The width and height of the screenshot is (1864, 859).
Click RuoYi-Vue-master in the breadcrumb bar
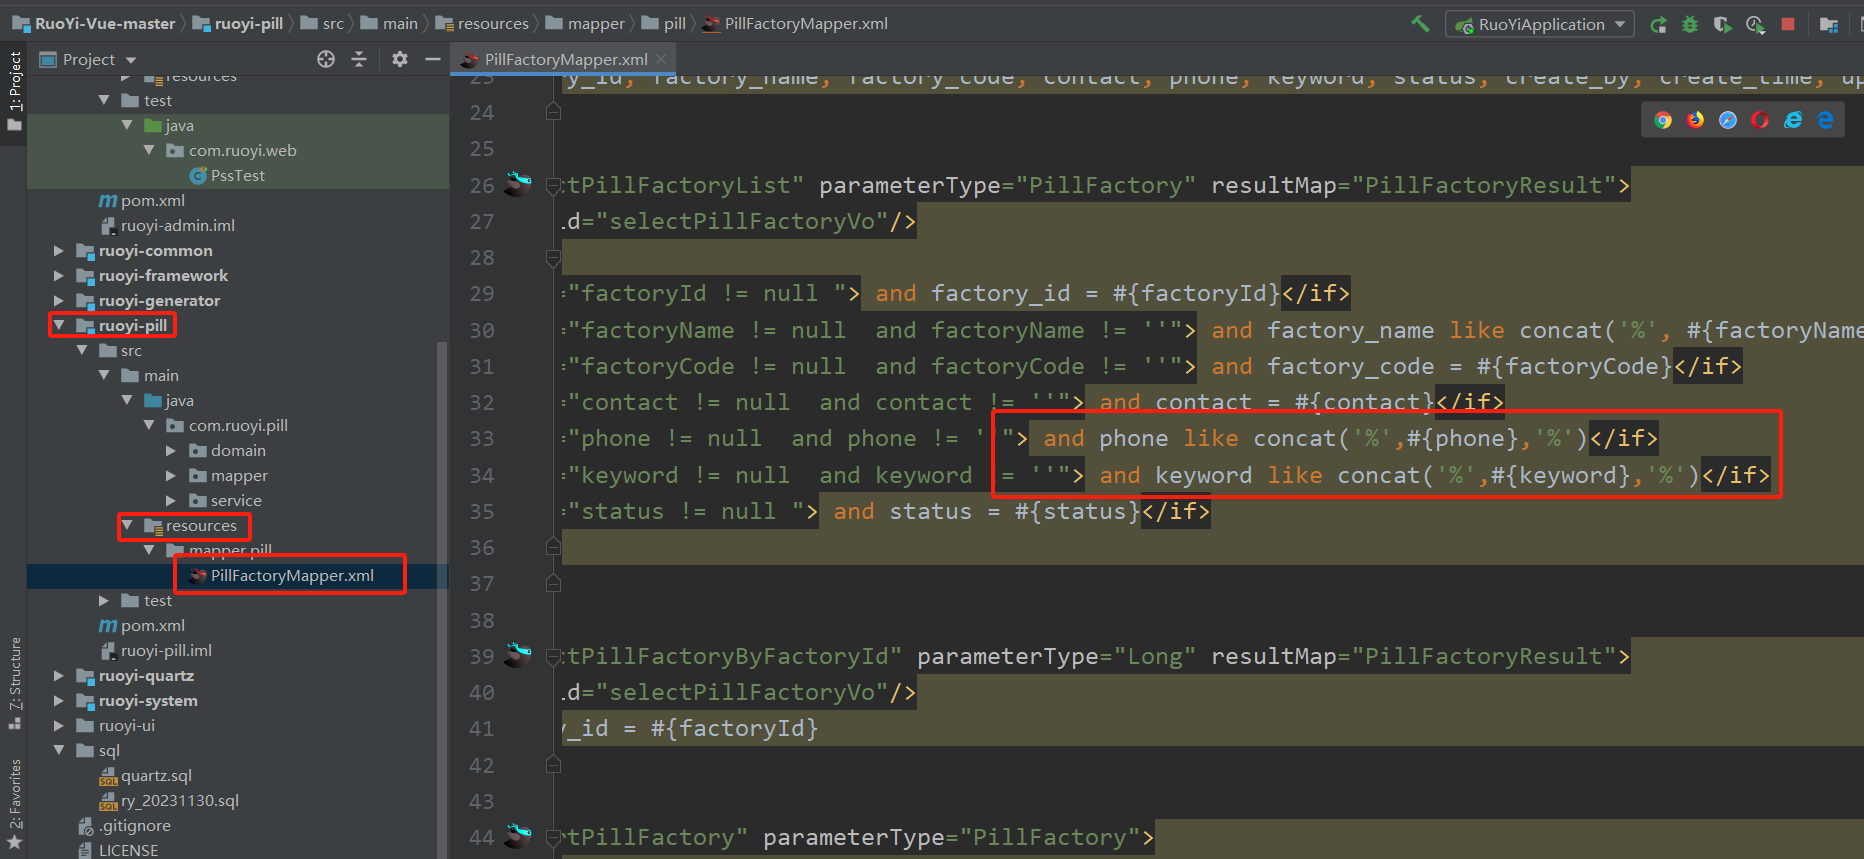(x=94, y=23)
